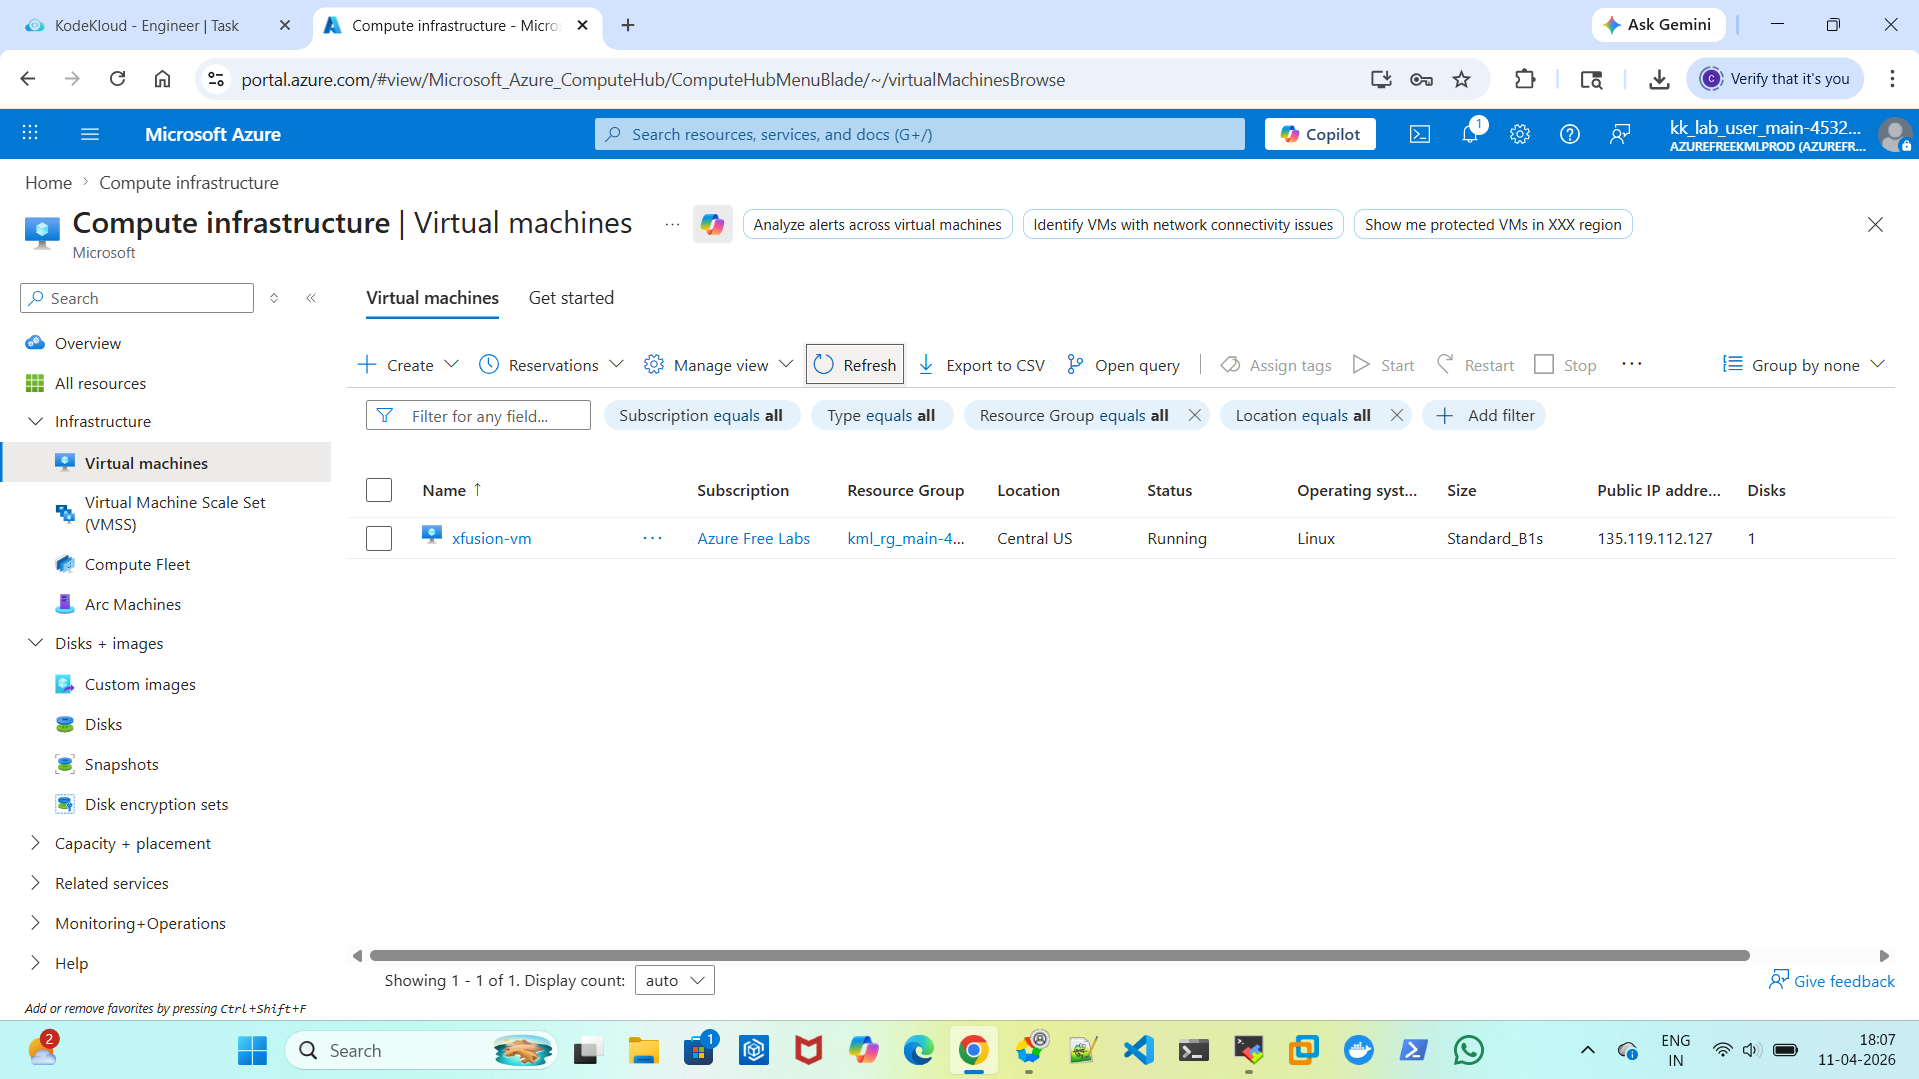This screenshot has height=1079, width=1919.
Task: Remove the Resource Group filter
Action: [x=1194, y=415]
